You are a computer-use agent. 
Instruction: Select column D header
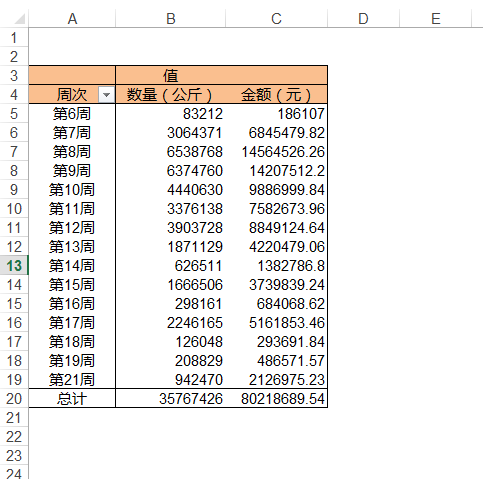tap(363, 19)
